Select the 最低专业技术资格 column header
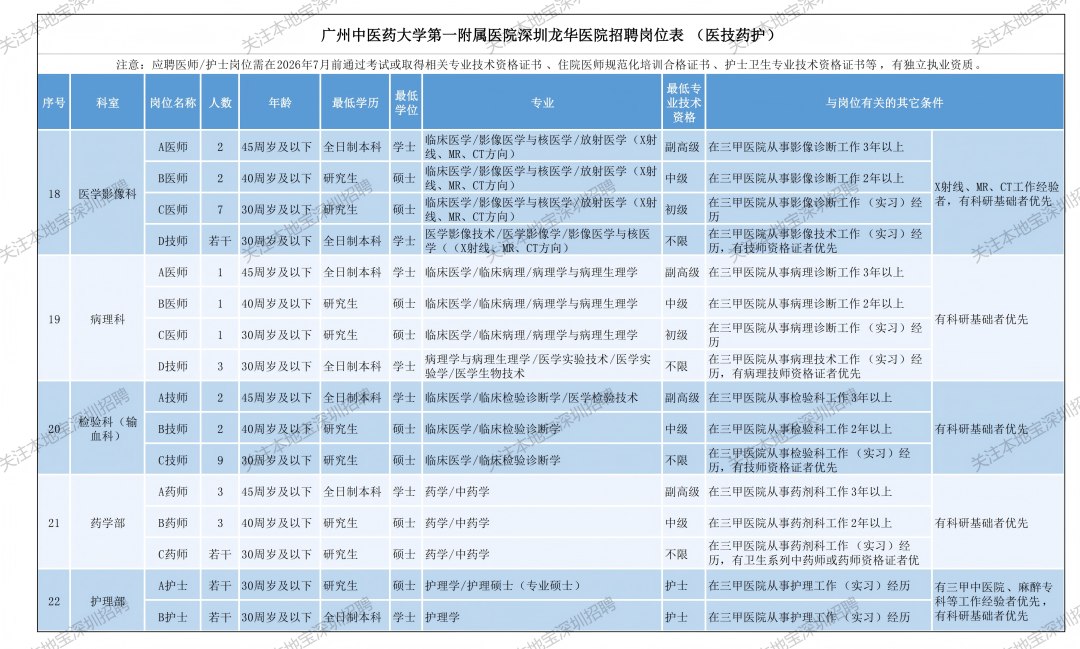This screenshot has width=1080, height=649. click(x=683, y=103)
